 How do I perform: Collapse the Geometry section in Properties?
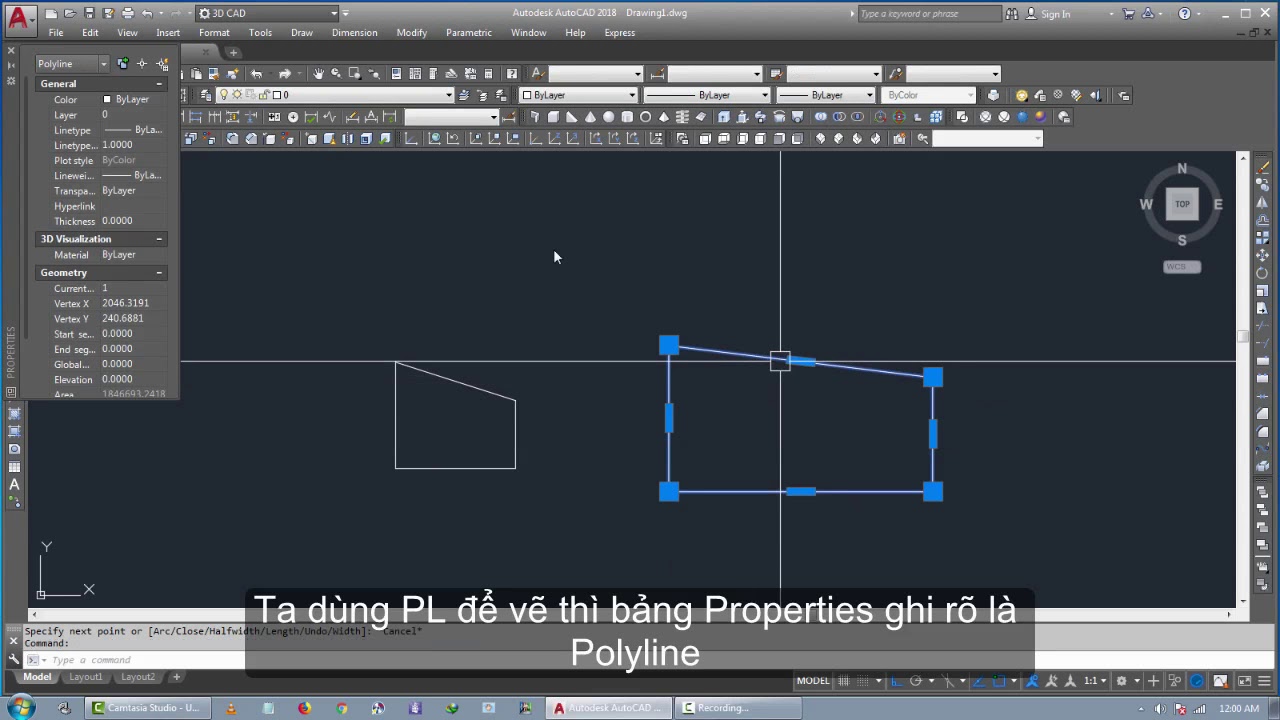point(159,273)
